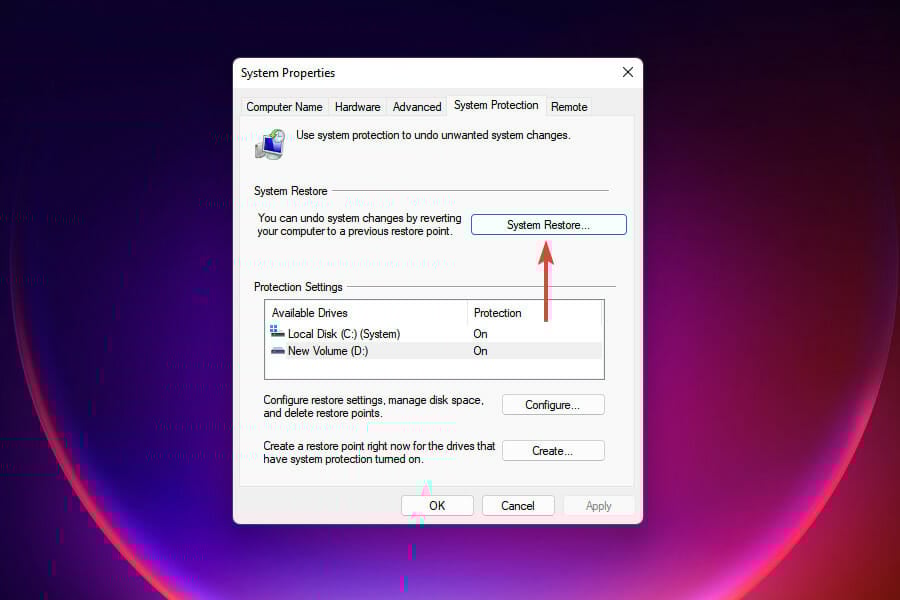Viewport: 900px width, 600px height.
Task: Cancel the System Properties dialog
Action: click(x=518, y=505)
